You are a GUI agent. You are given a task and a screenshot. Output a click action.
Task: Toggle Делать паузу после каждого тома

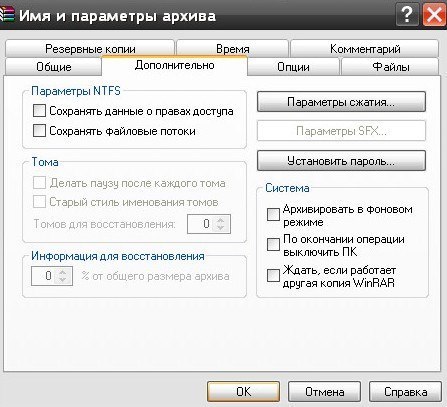pyautogui.click(x=39, y=183)
